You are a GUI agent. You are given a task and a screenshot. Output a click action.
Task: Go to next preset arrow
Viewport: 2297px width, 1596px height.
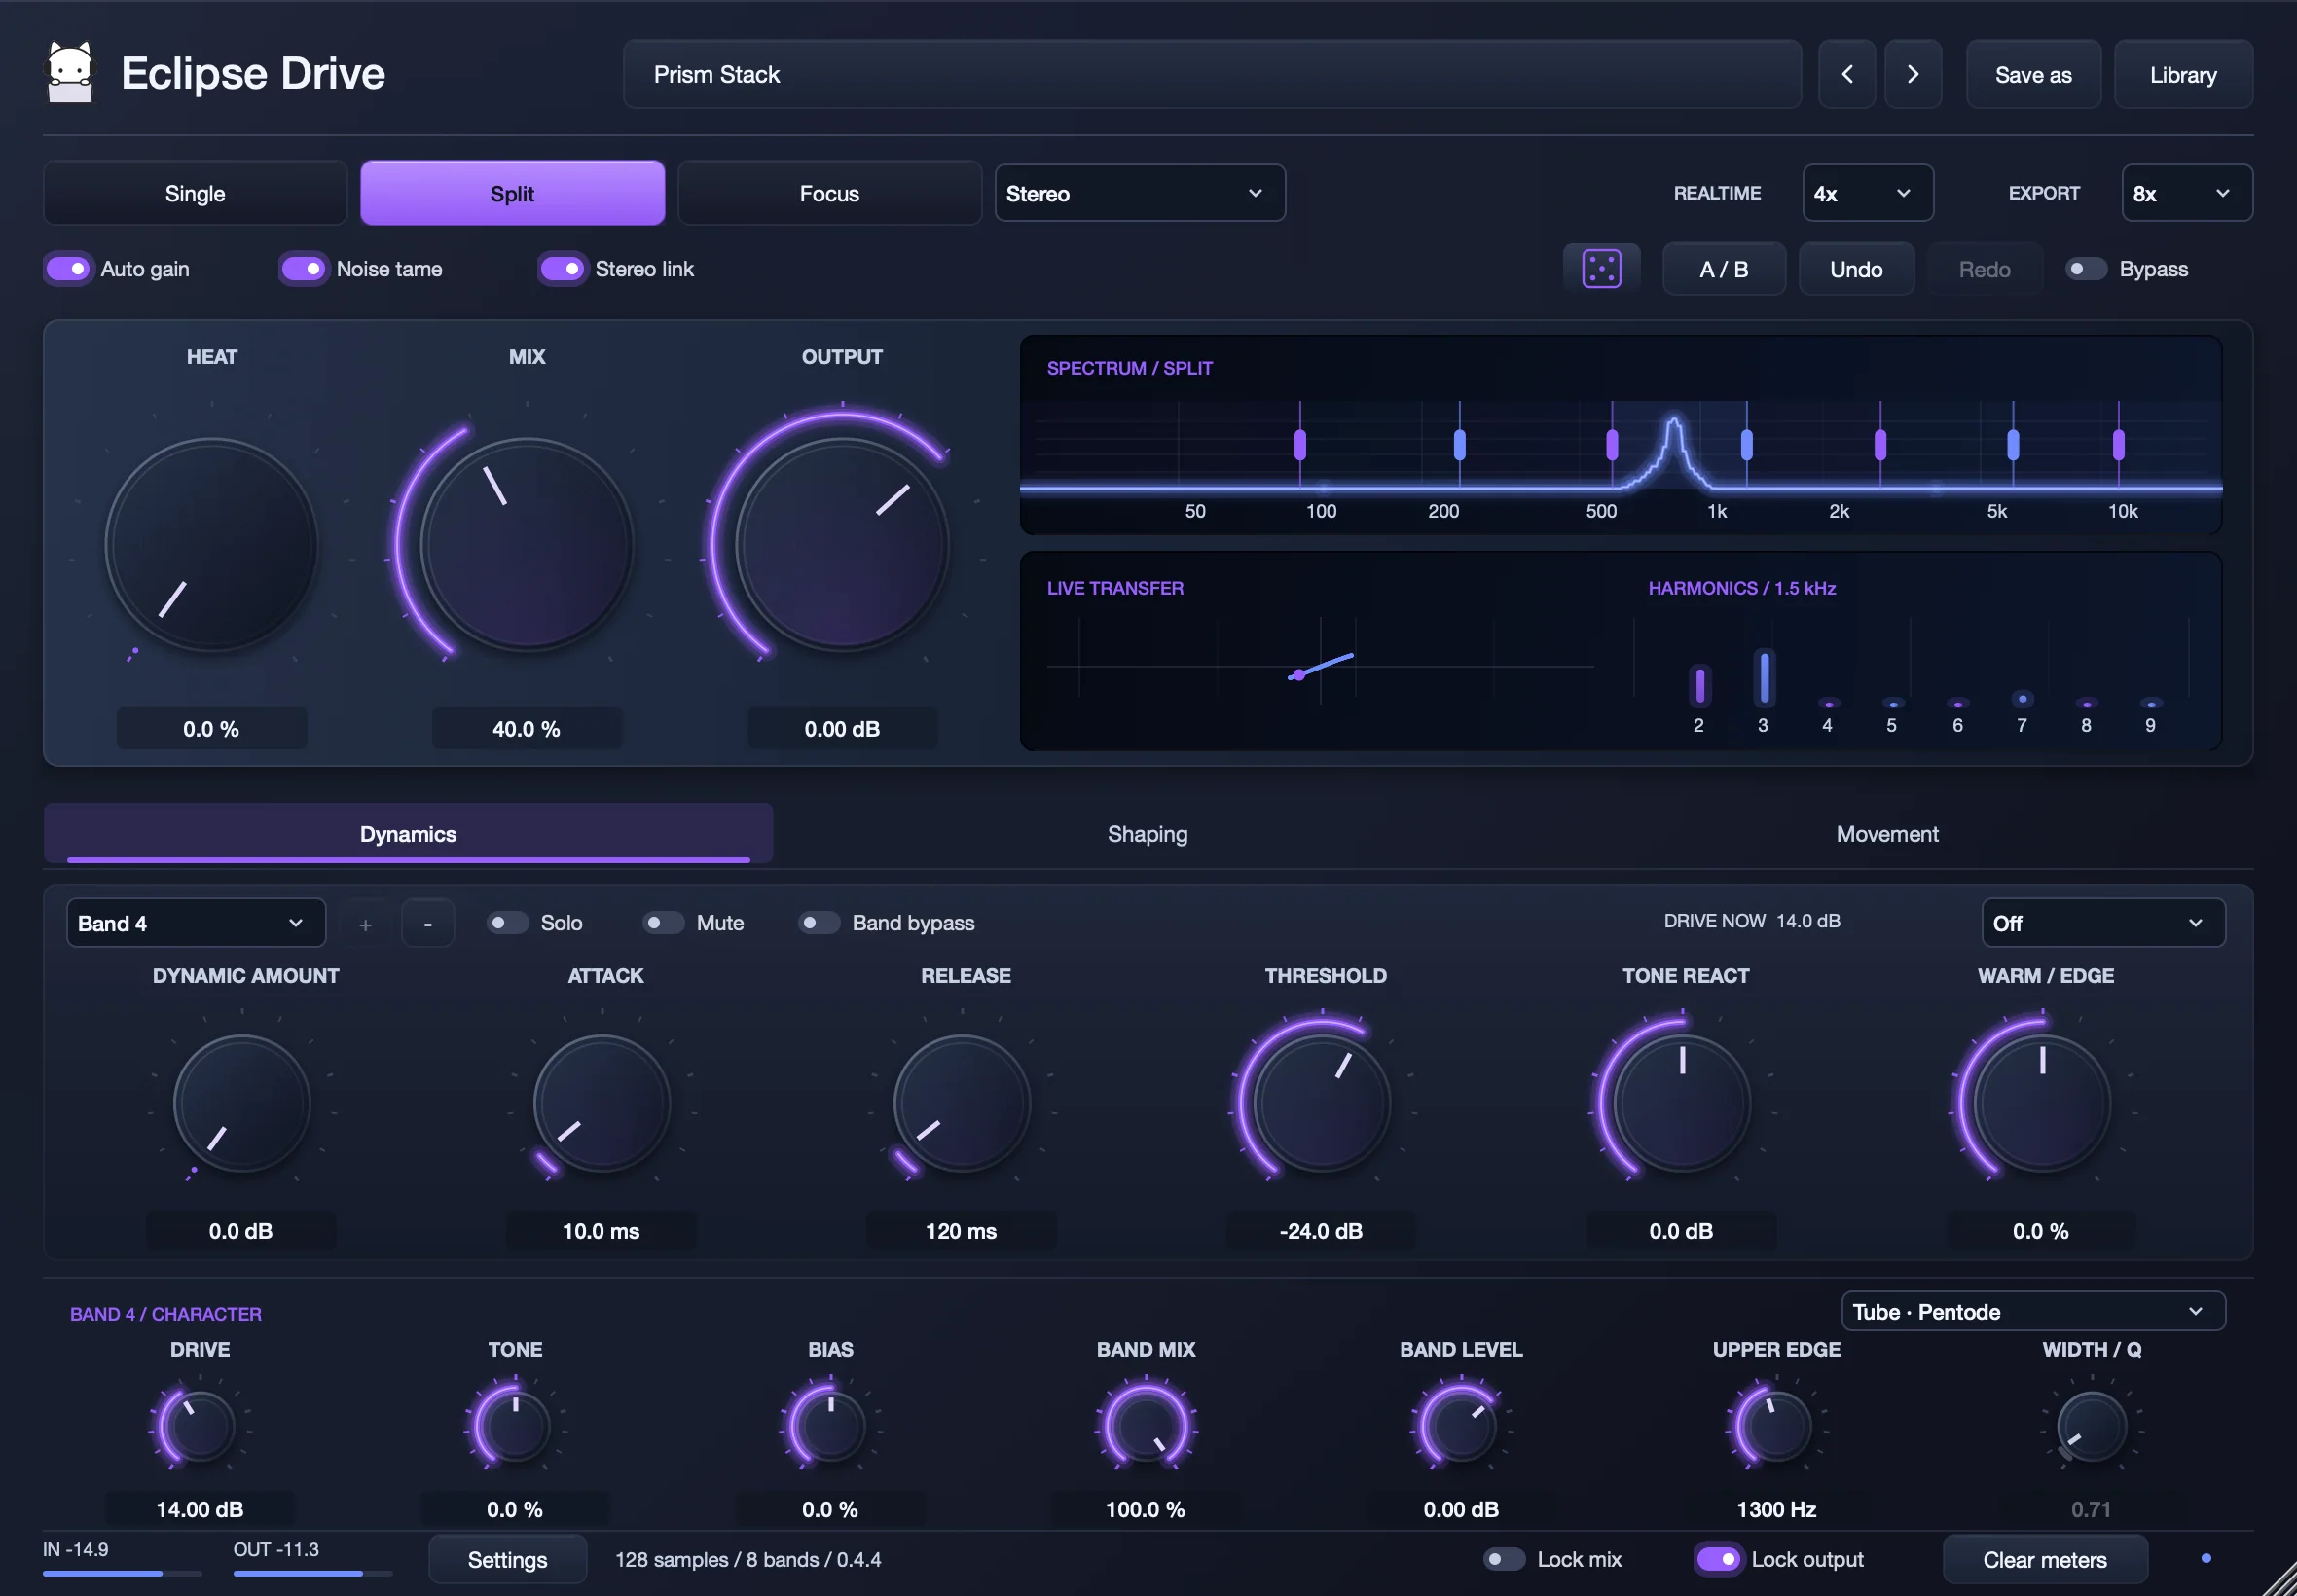(x=1912, y=74)
